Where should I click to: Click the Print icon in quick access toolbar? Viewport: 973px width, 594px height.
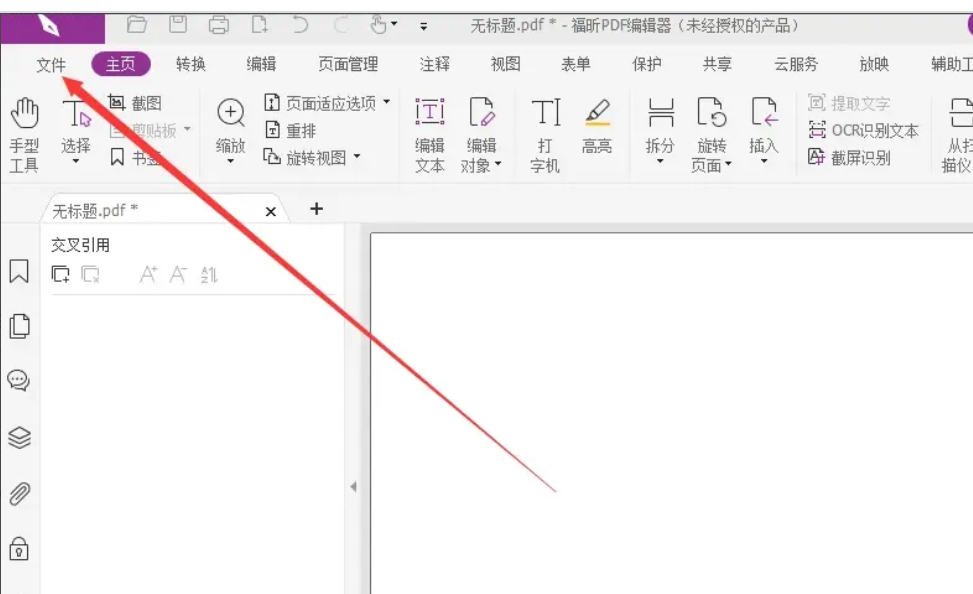(218, 25)
